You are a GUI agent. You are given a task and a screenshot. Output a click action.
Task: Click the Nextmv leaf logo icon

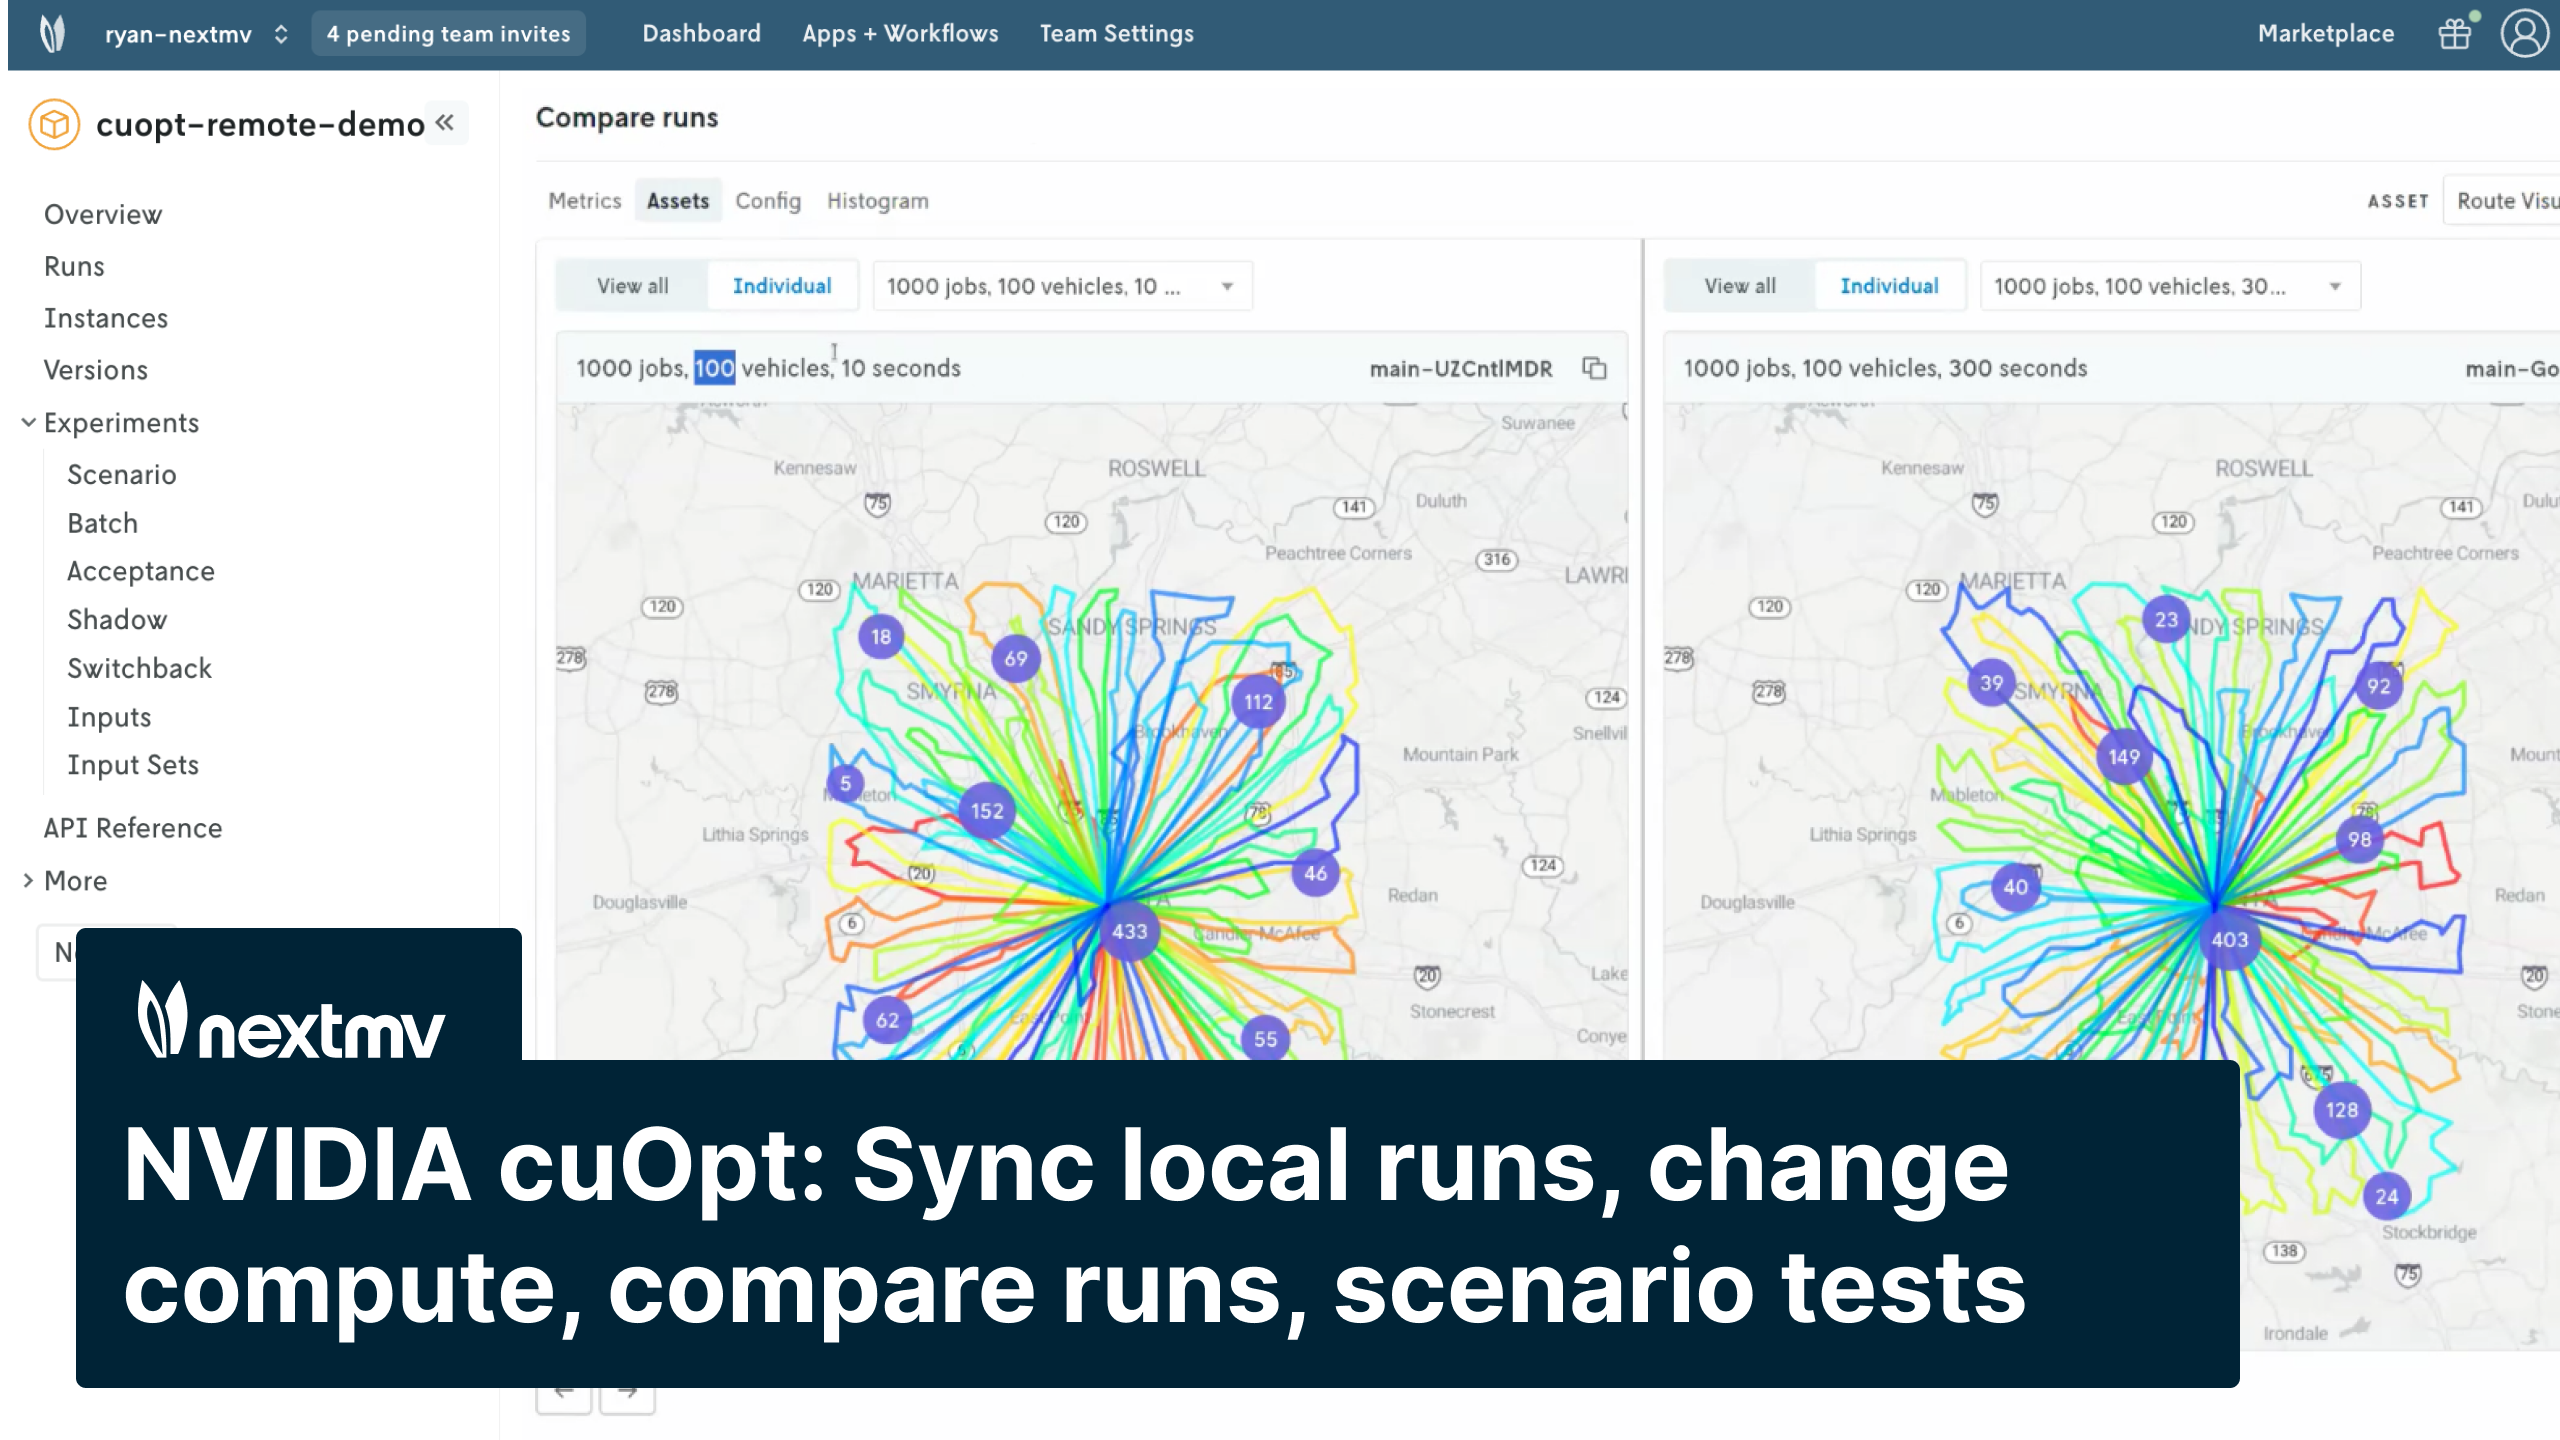pos(52,34)
